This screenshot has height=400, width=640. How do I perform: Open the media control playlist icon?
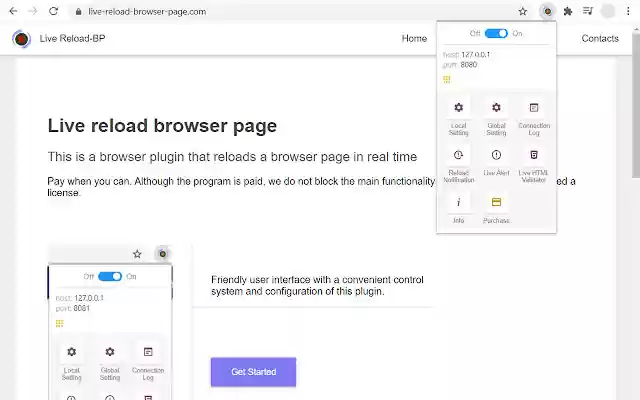[588, 11]
